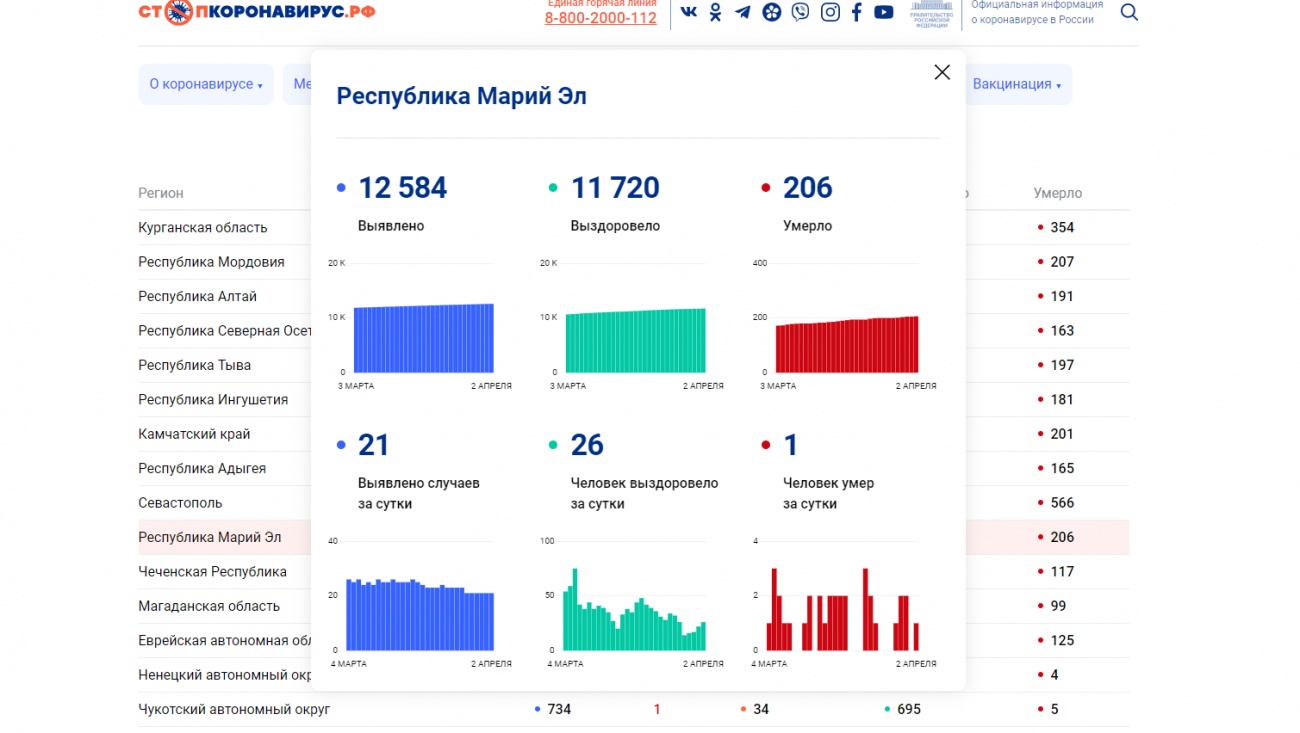Open the YouTube icon in header
Image resolution: width=1300 pixels, height=733 pixels.
tap(884, 12)
